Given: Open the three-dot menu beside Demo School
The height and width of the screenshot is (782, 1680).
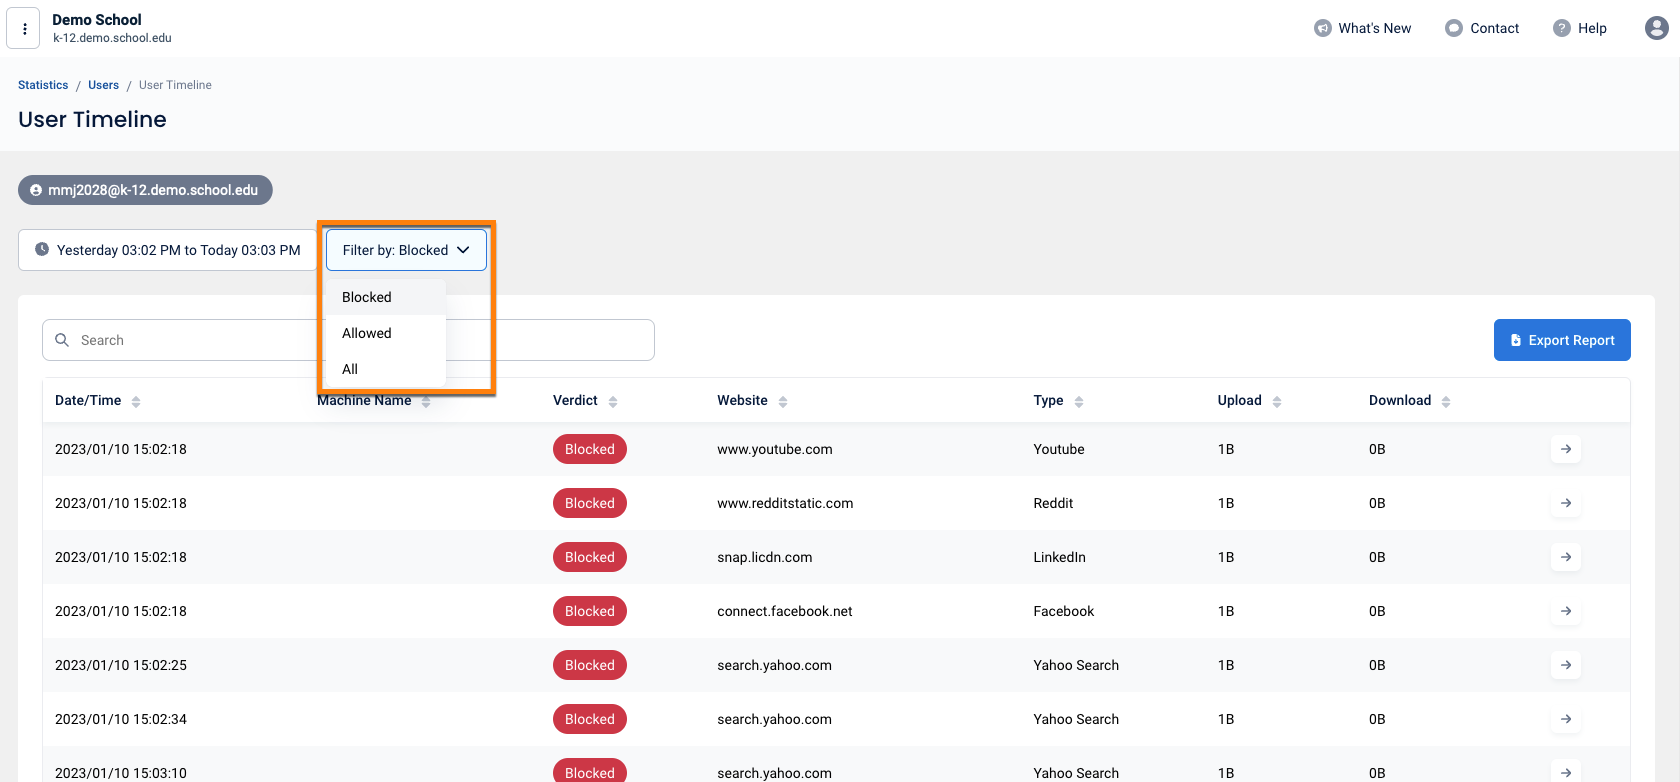Looking at the screenshot, I should click(24, 29).
